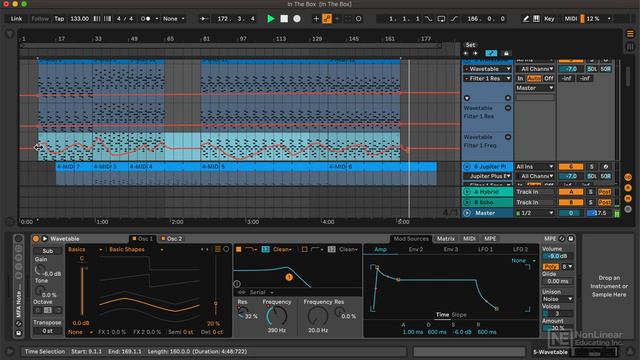Unfold the 6 Jupiter Pl track
This screenshot has width=640, height=360.
tap(467, 167)
